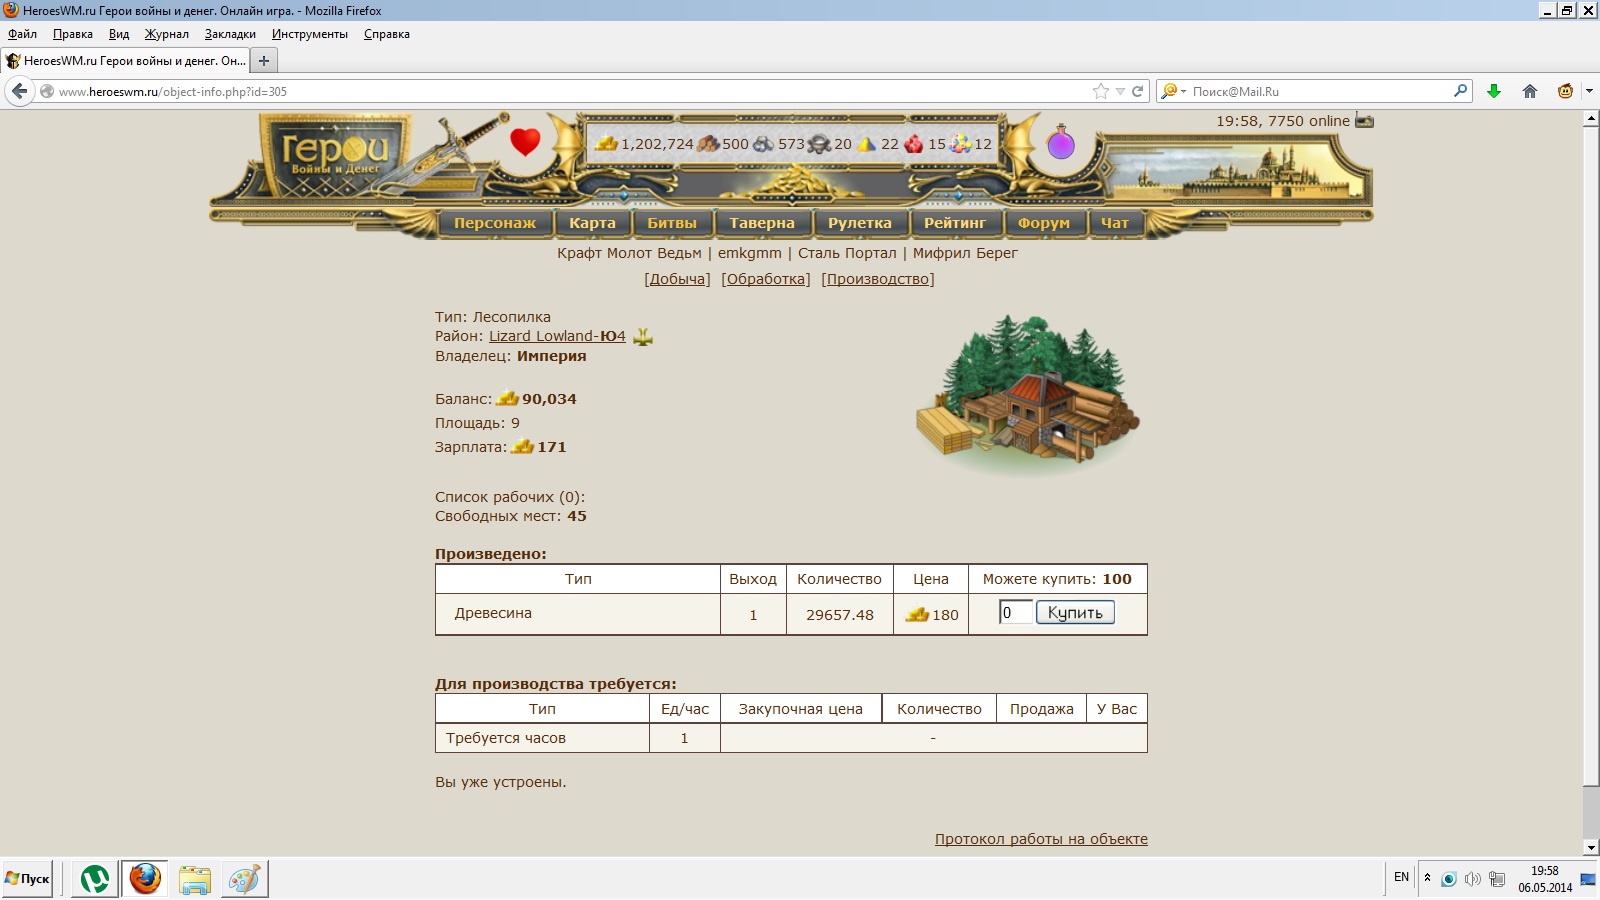Open the Журнал menu
Image resolution: width=1600 pixels, height=900 pixels.
click(167, 34)
